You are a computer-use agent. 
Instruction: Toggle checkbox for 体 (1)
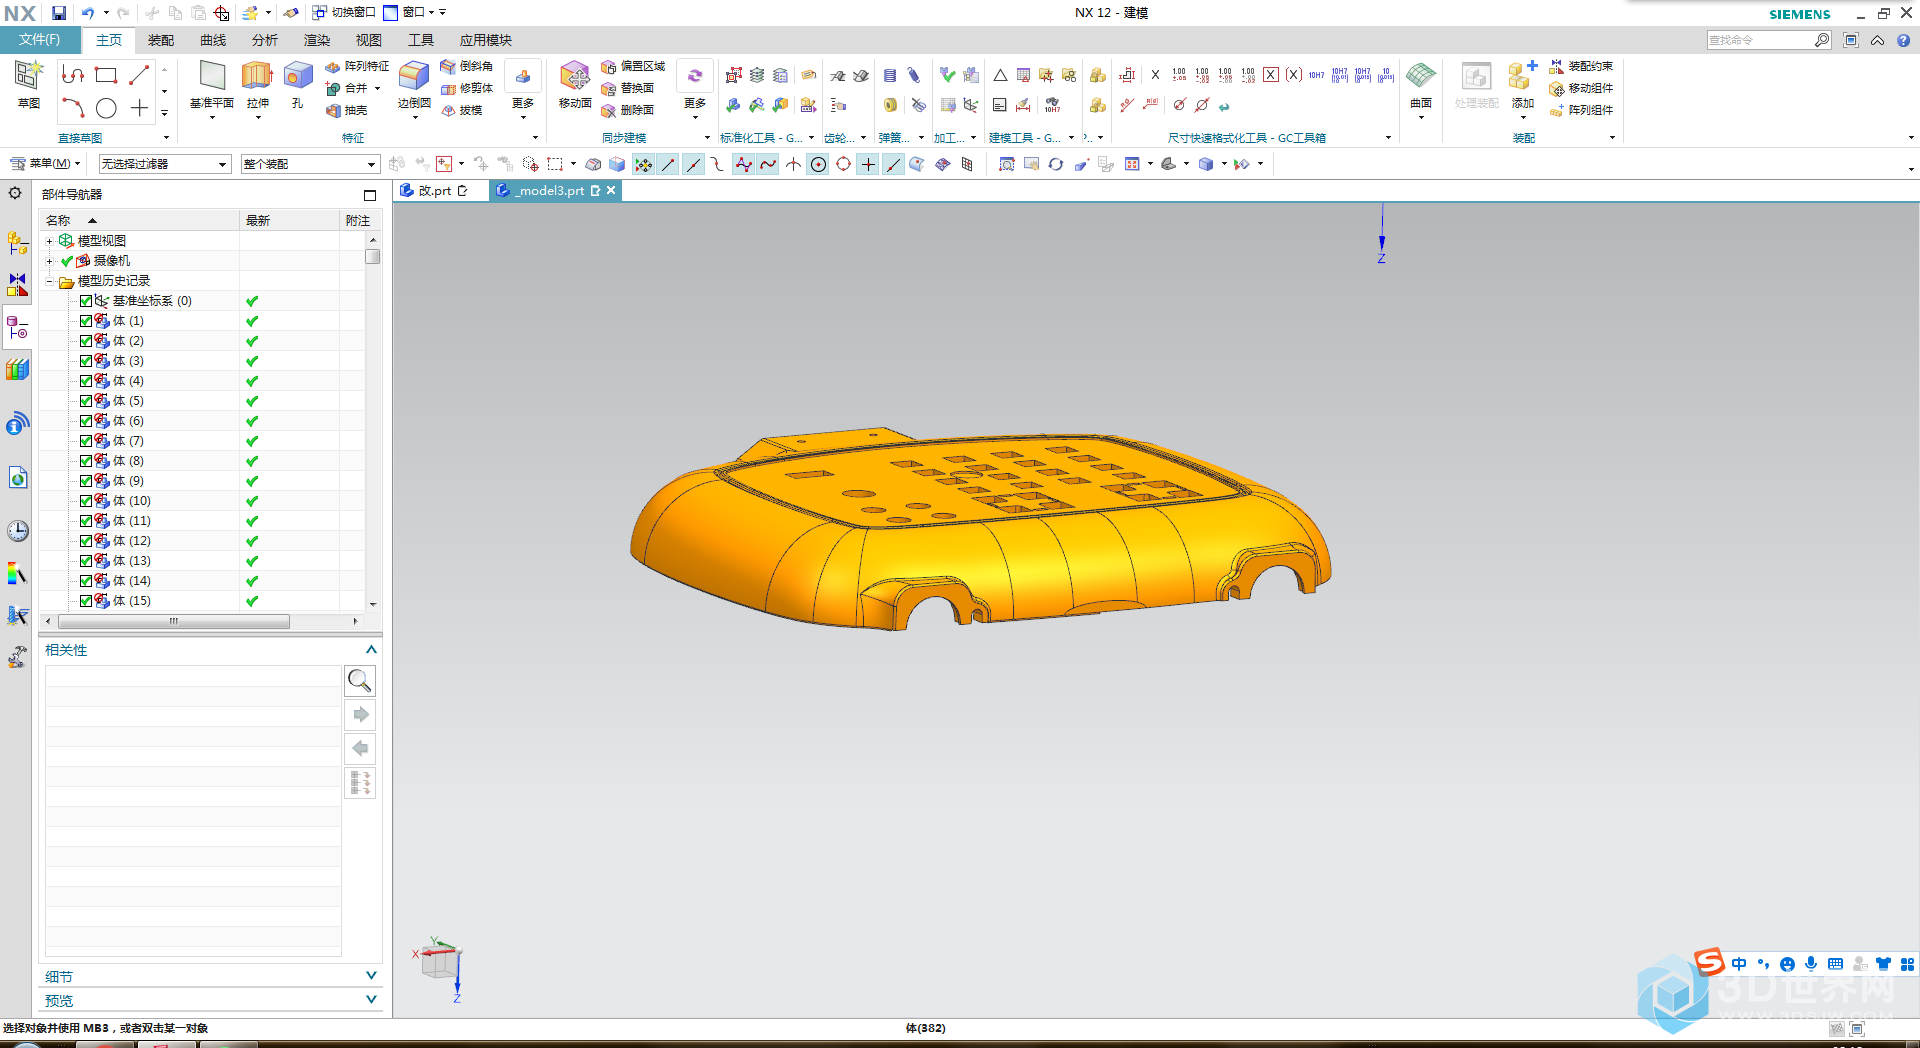[86, 321]
